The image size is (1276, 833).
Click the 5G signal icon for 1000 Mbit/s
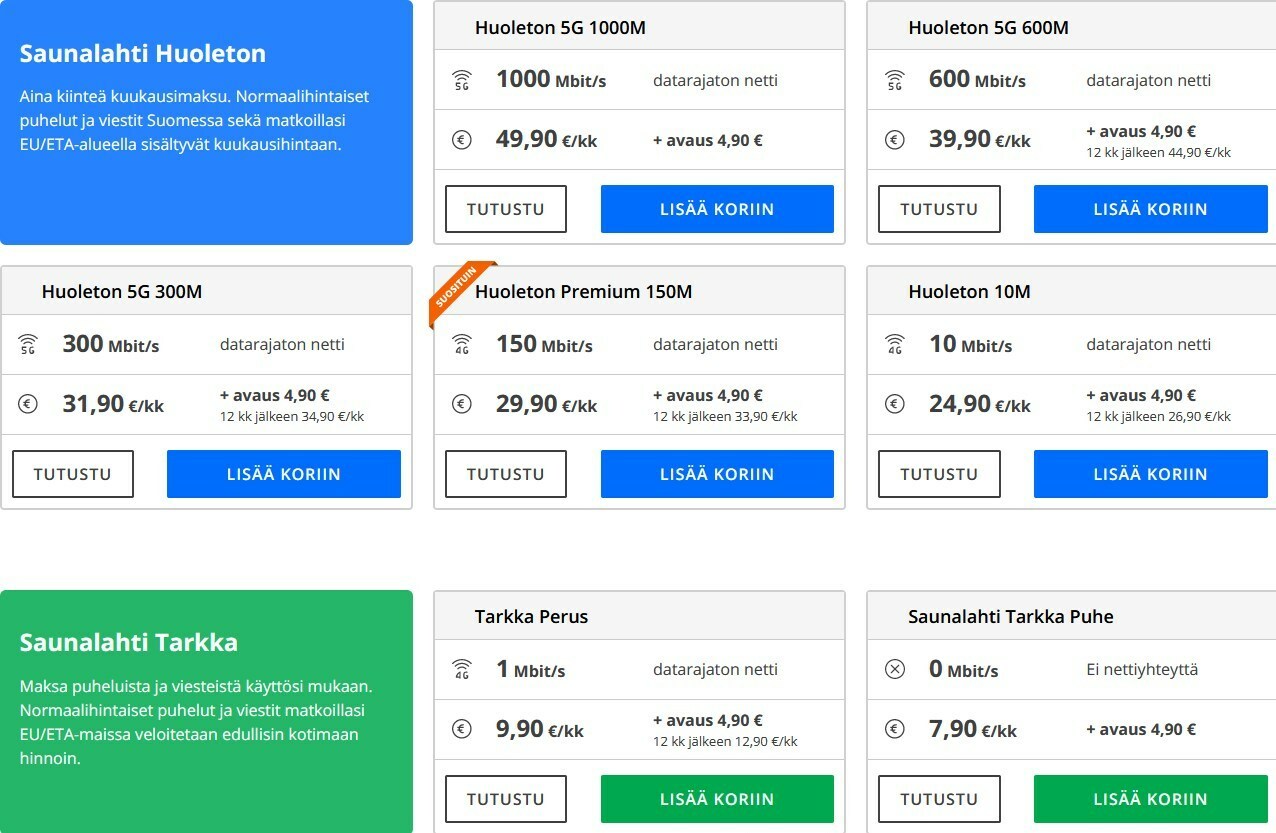461,80
